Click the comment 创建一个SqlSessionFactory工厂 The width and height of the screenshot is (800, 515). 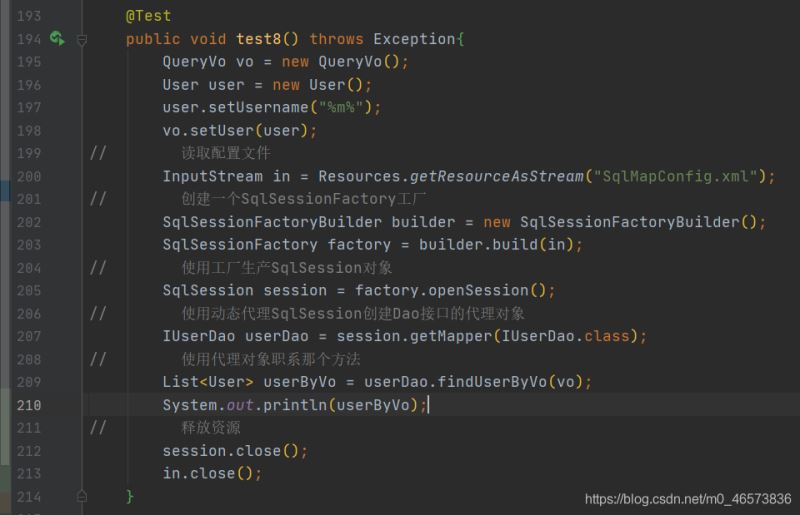click(304, 199)
